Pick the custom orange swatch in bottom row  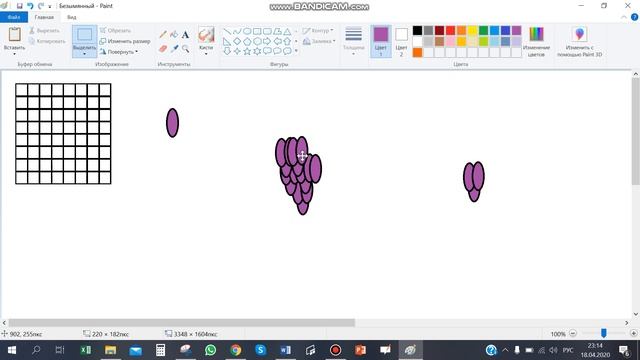417,52
